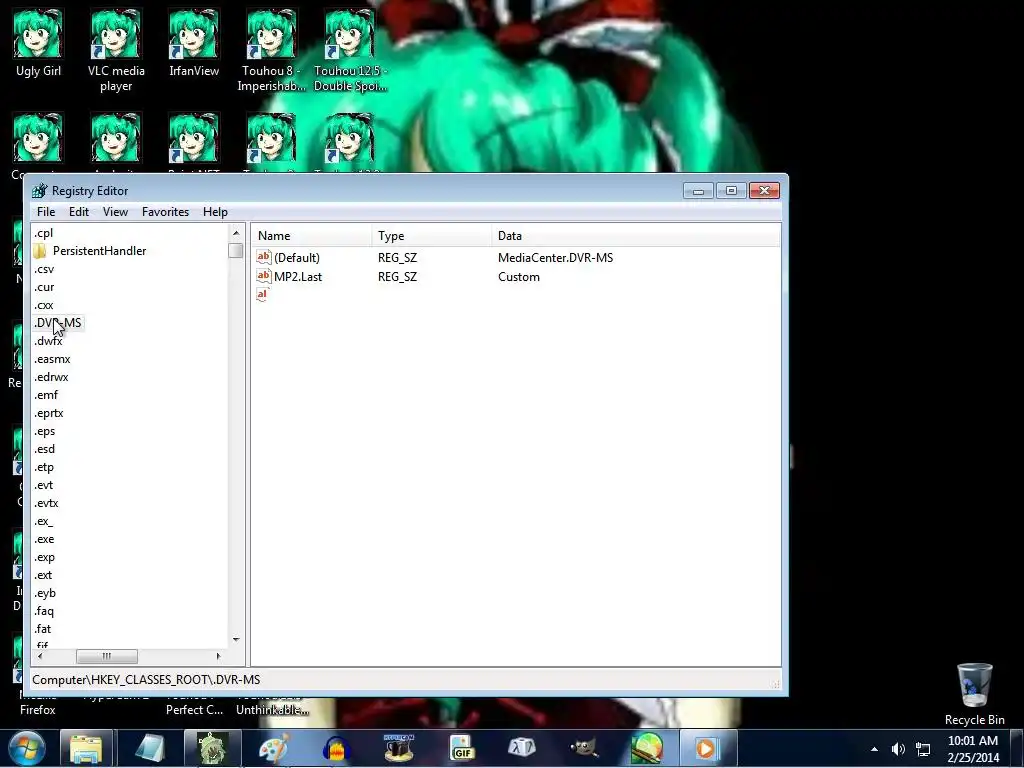Open the File menu
The height and width of the screenshot is (768, 1024).
(x=46, y=212)
